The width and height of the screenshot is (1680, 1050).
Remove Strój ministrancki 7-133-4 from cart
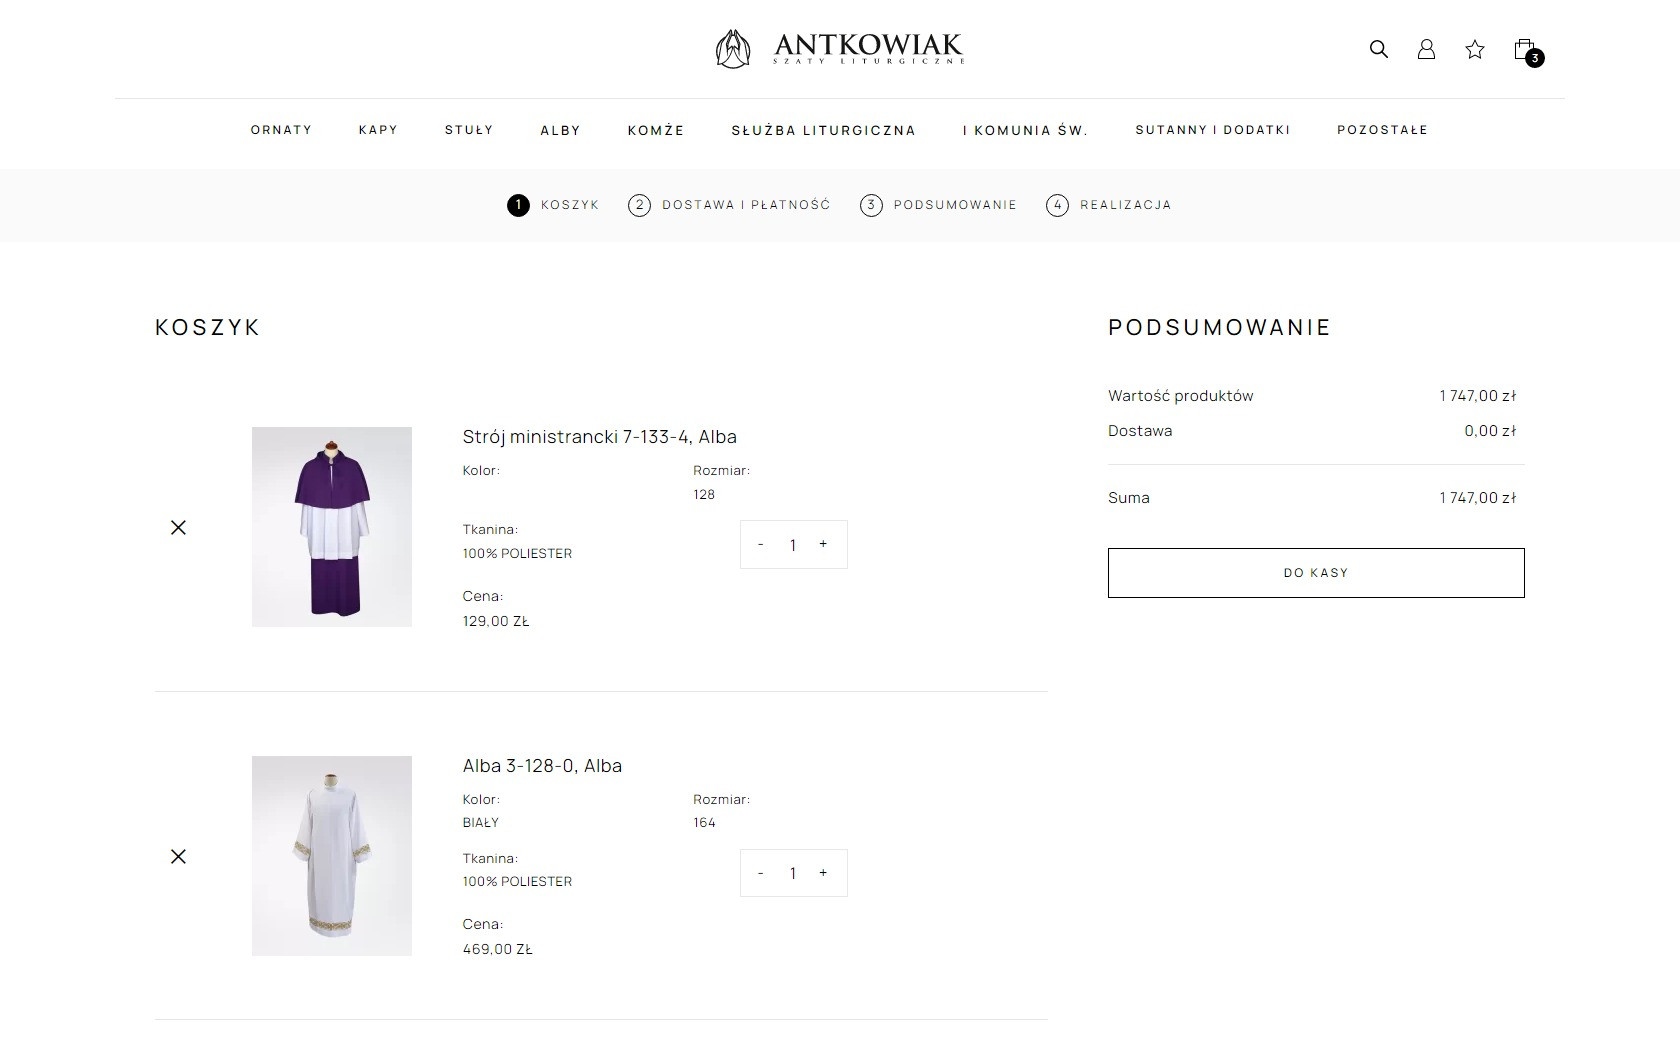[x=178, y=527]
